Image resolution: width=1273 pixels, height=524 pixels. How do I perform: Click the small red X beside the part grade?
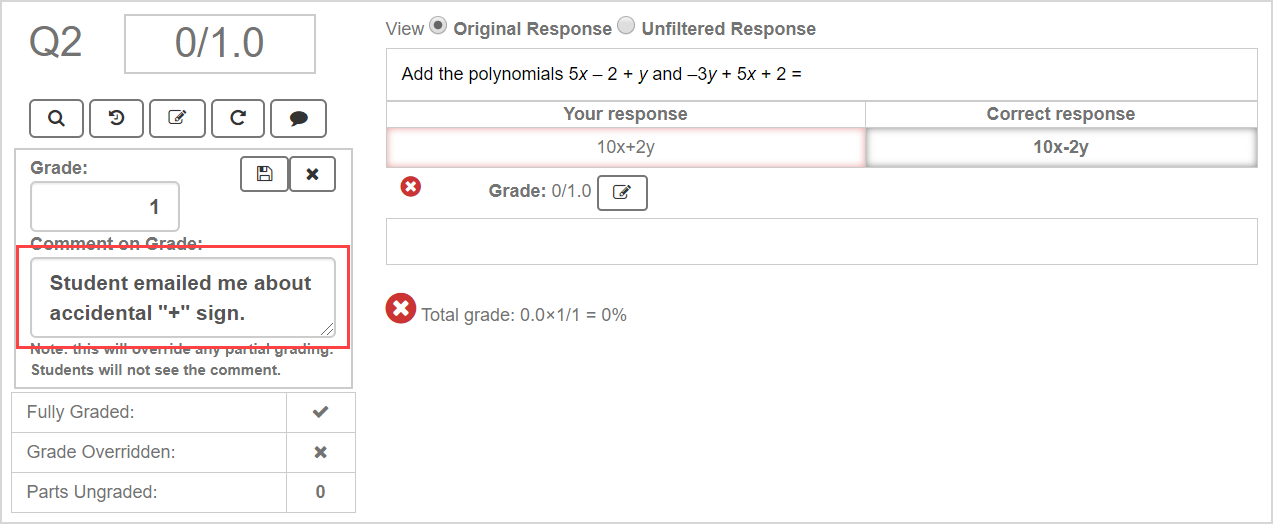pyautogui.click(x=410, y=186)
